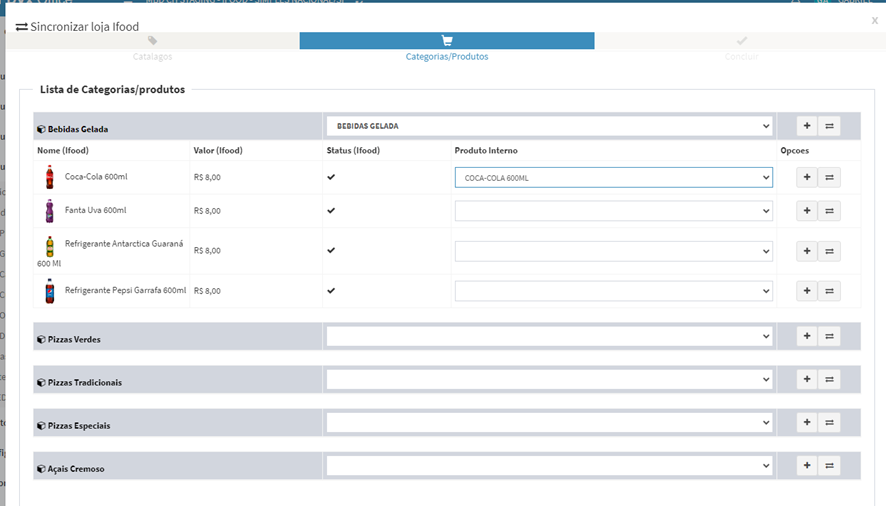Select the Categorias/Produtos step tab
The height and width of the screenshot is (506, 886).
tap(447, 47)
